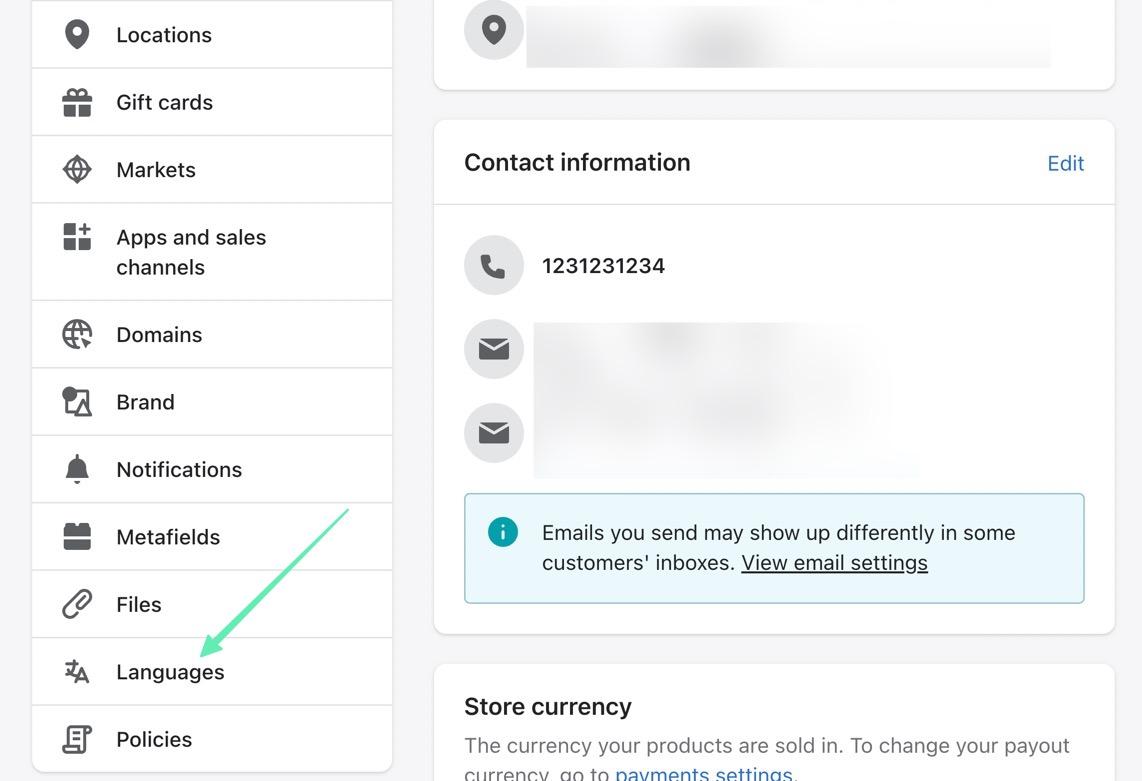This screenshot has height=781, width=1142.
Task: Click the Languages translate icon
Action: pyautogui.click(x=77, y=672)
